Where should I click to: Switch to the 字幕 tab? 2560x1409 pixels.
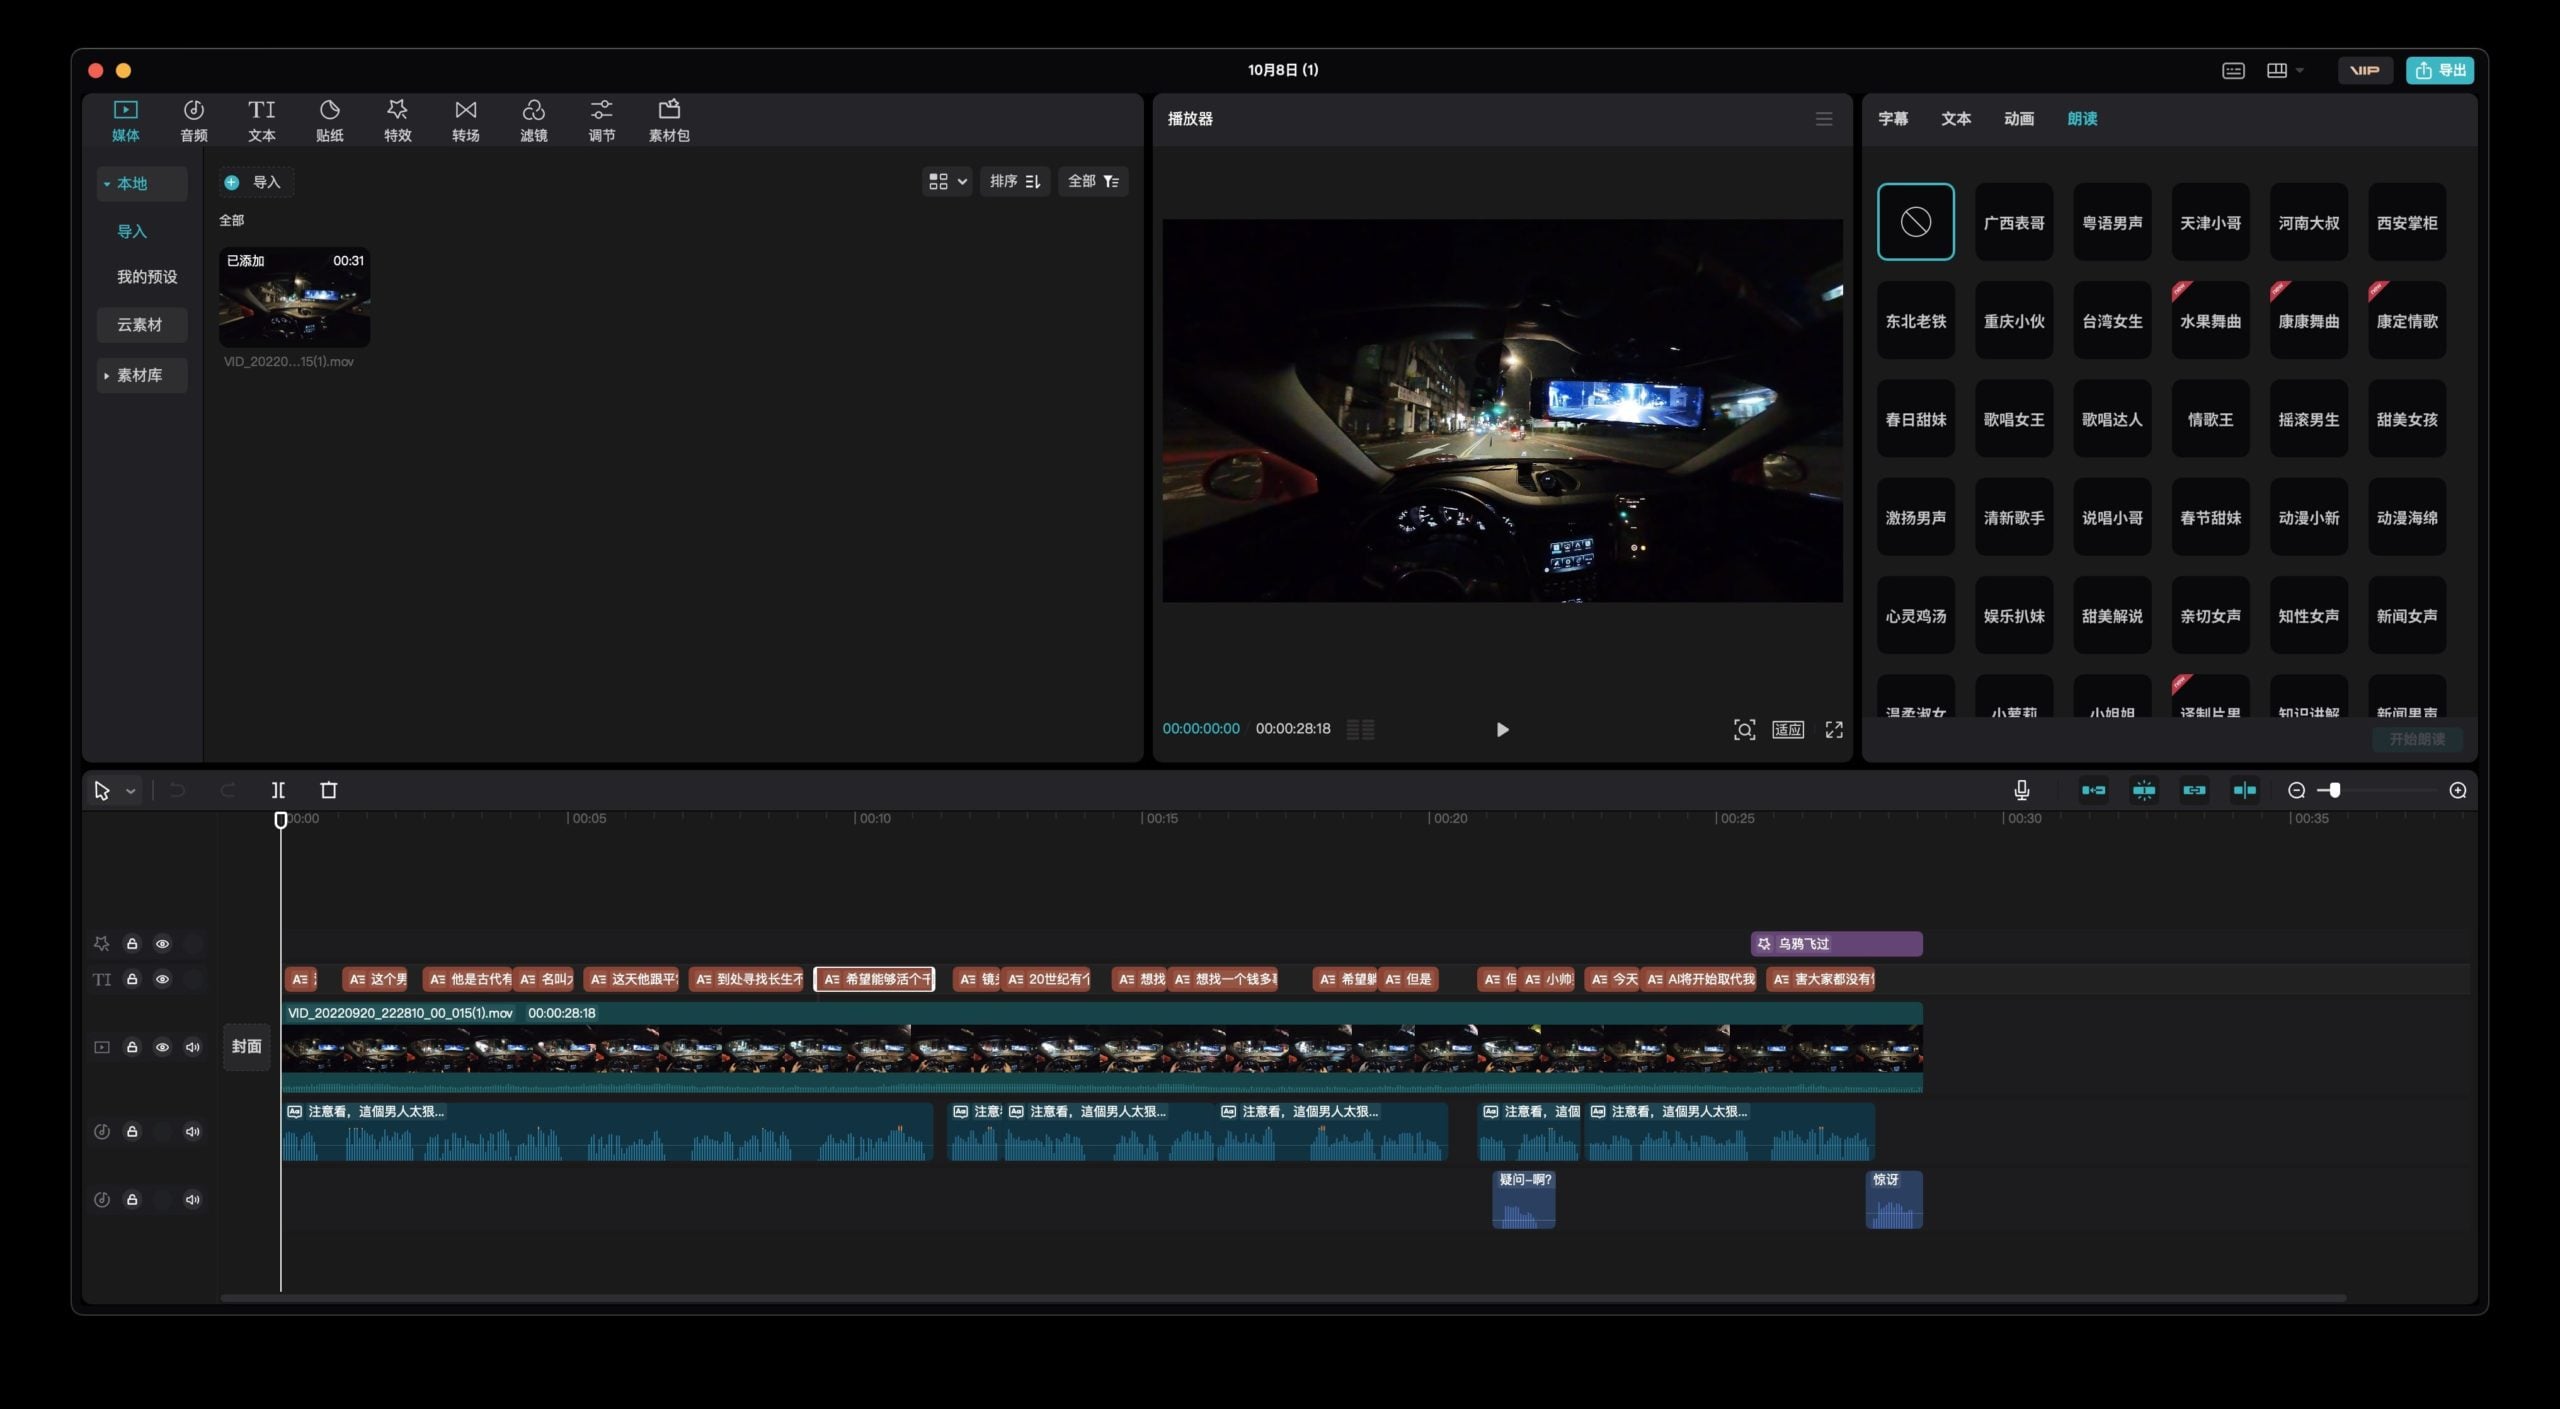pyautogui.click(x=1892, y=118)
